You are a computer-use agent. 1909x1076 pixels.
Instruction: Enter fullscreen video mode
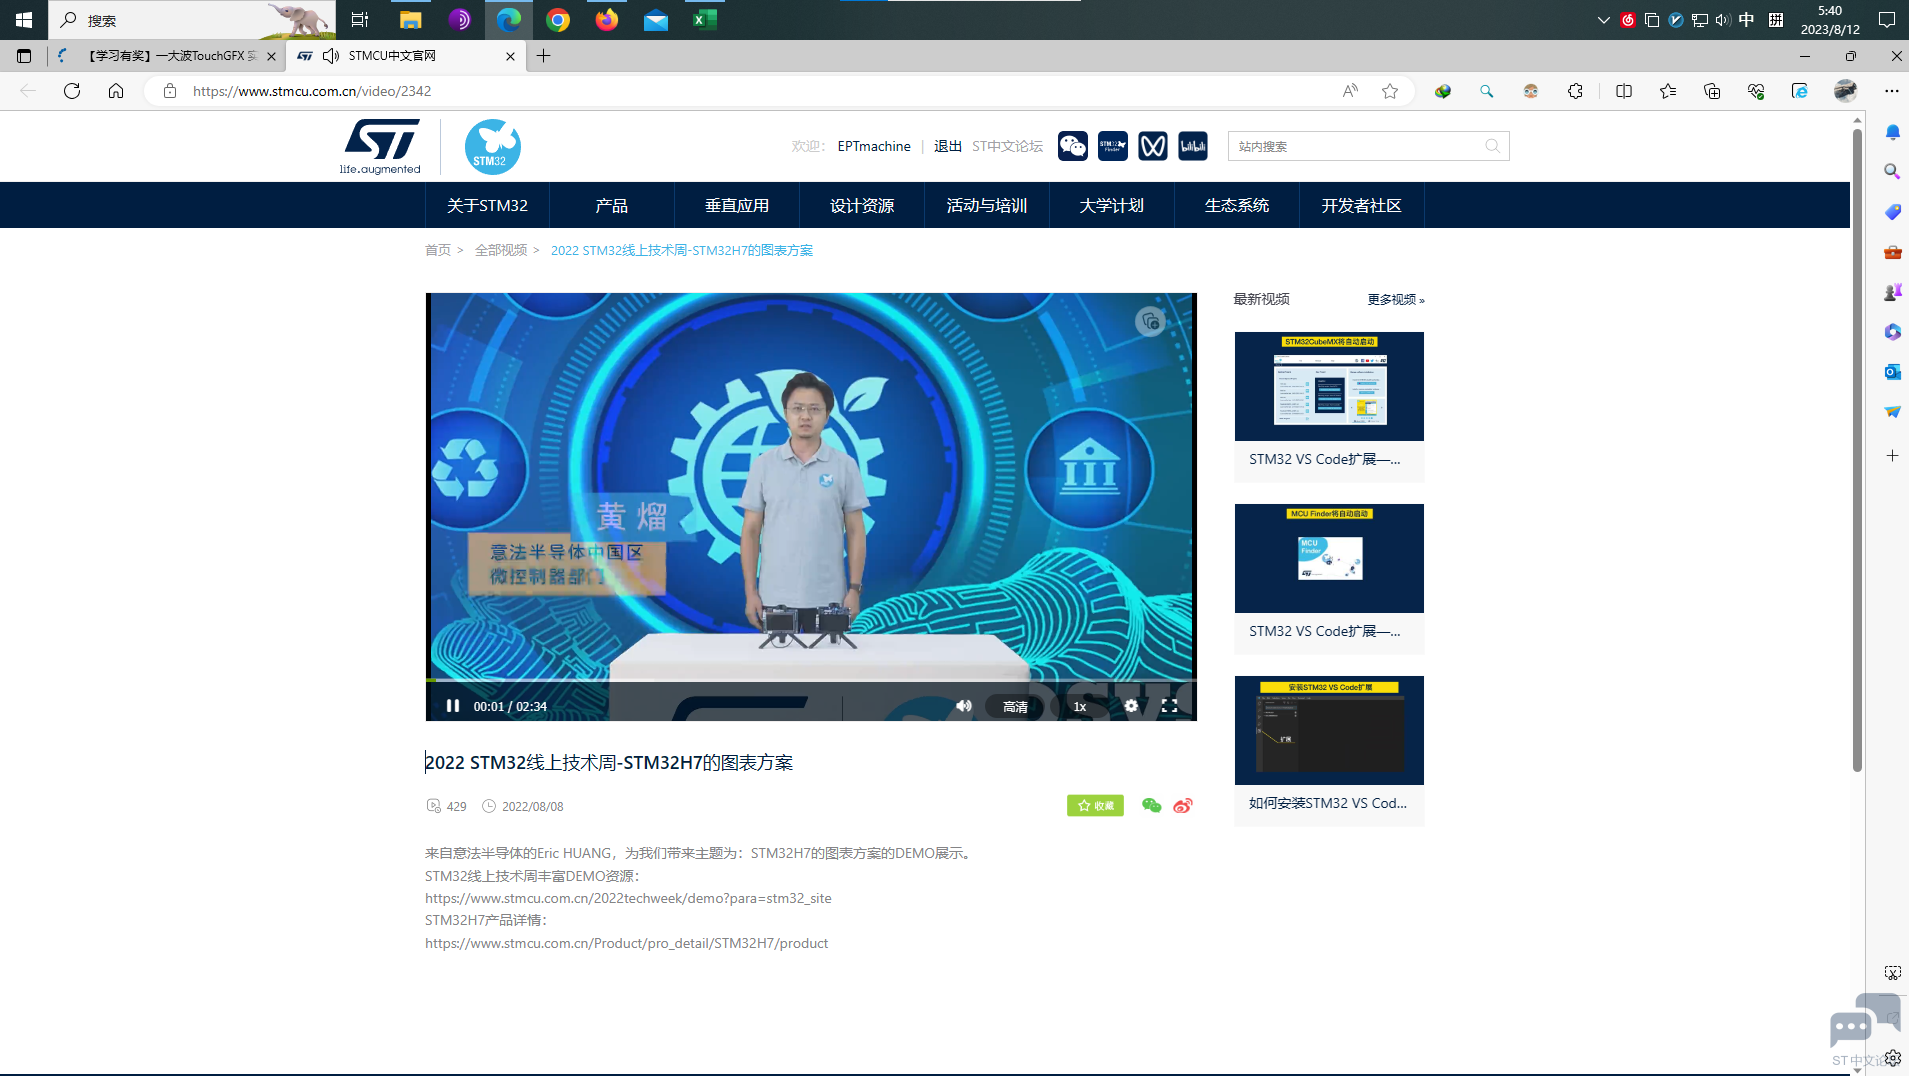pos(1169,706)
